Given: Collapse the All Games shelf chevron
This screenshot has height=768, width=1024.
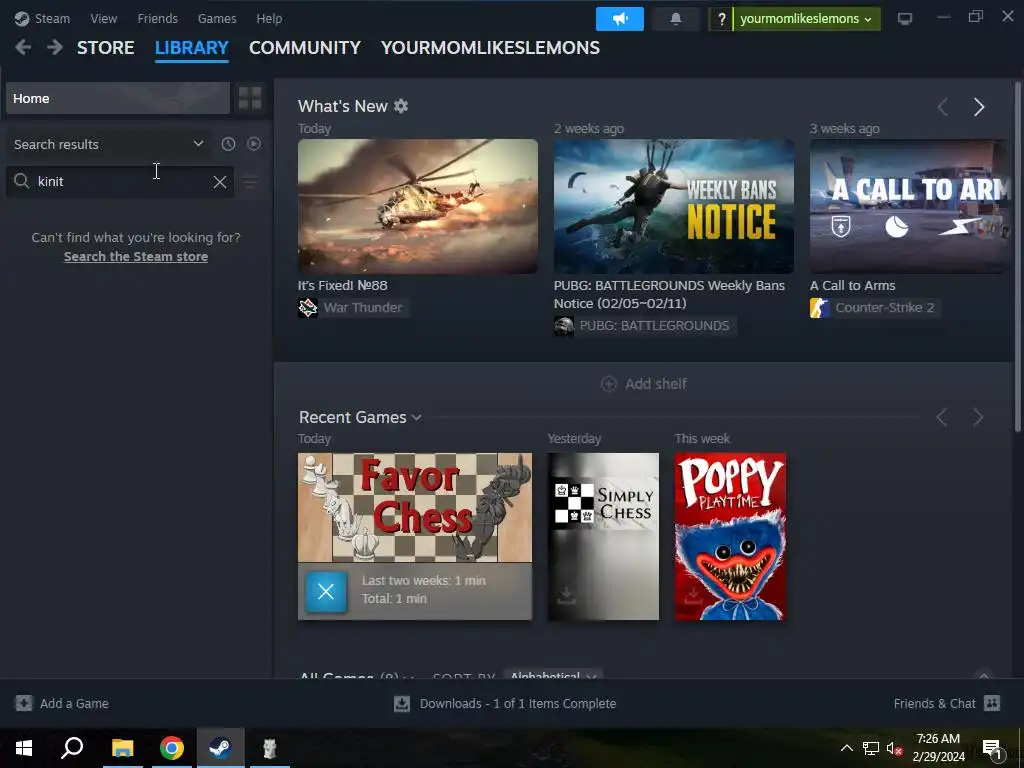Looking at the screenshot, I should 984,675.
